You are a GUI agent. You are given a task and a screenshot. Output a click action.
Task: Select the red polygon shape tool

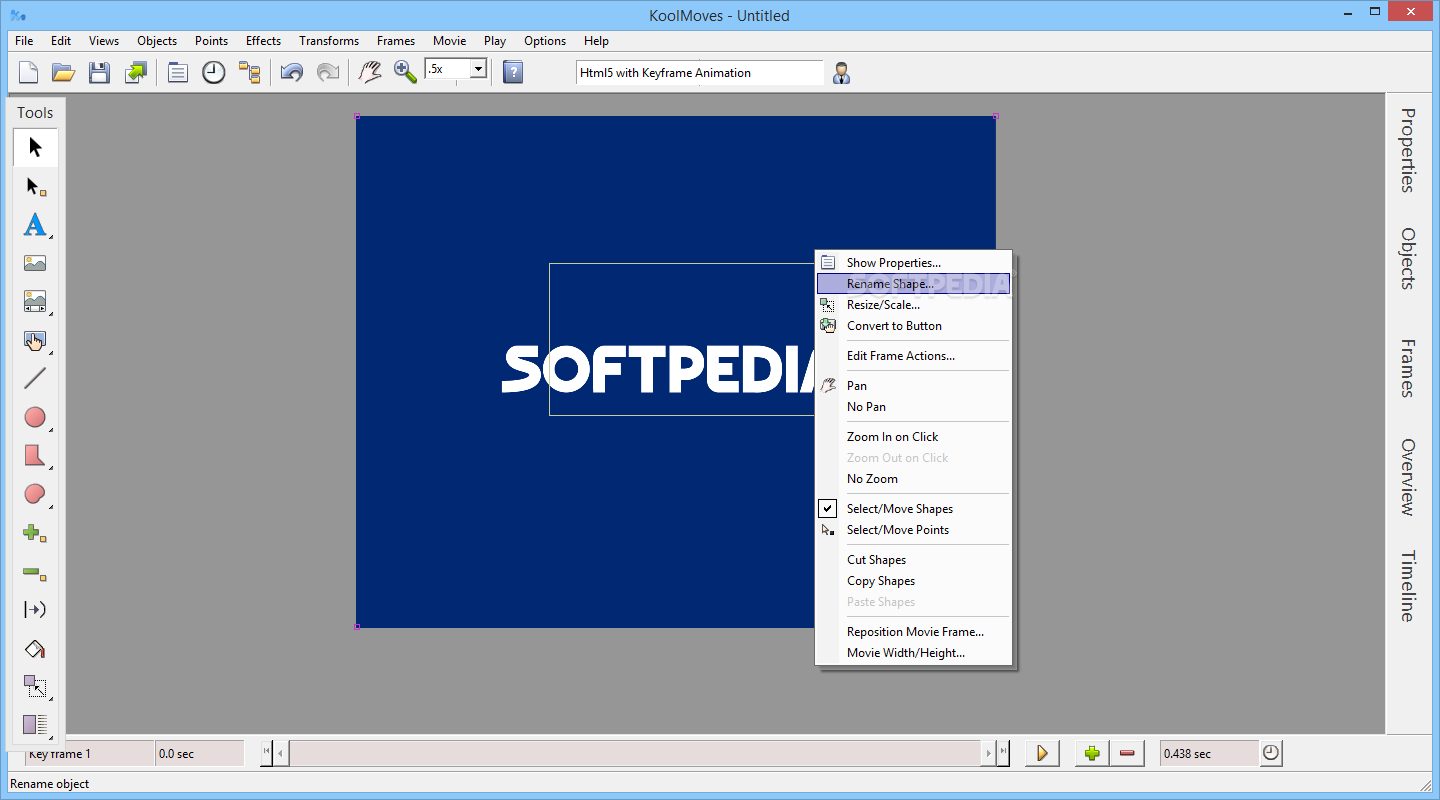click(35, 455)
